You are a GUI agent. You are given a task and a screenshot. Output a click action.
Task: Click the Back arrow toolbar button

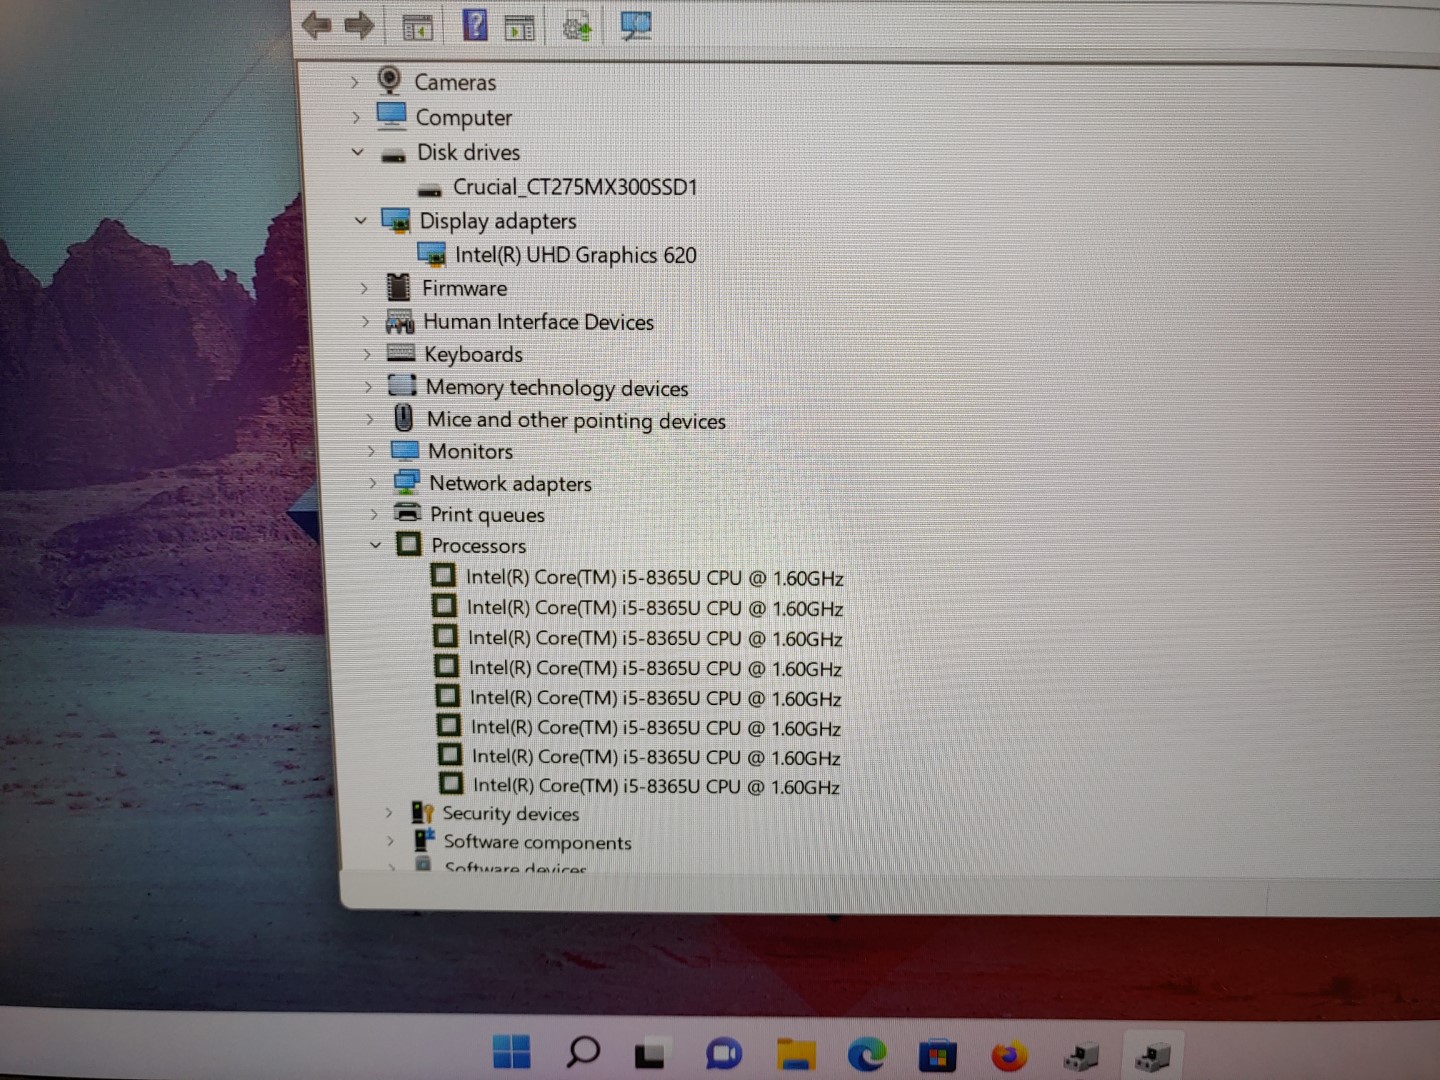(317, 25)
